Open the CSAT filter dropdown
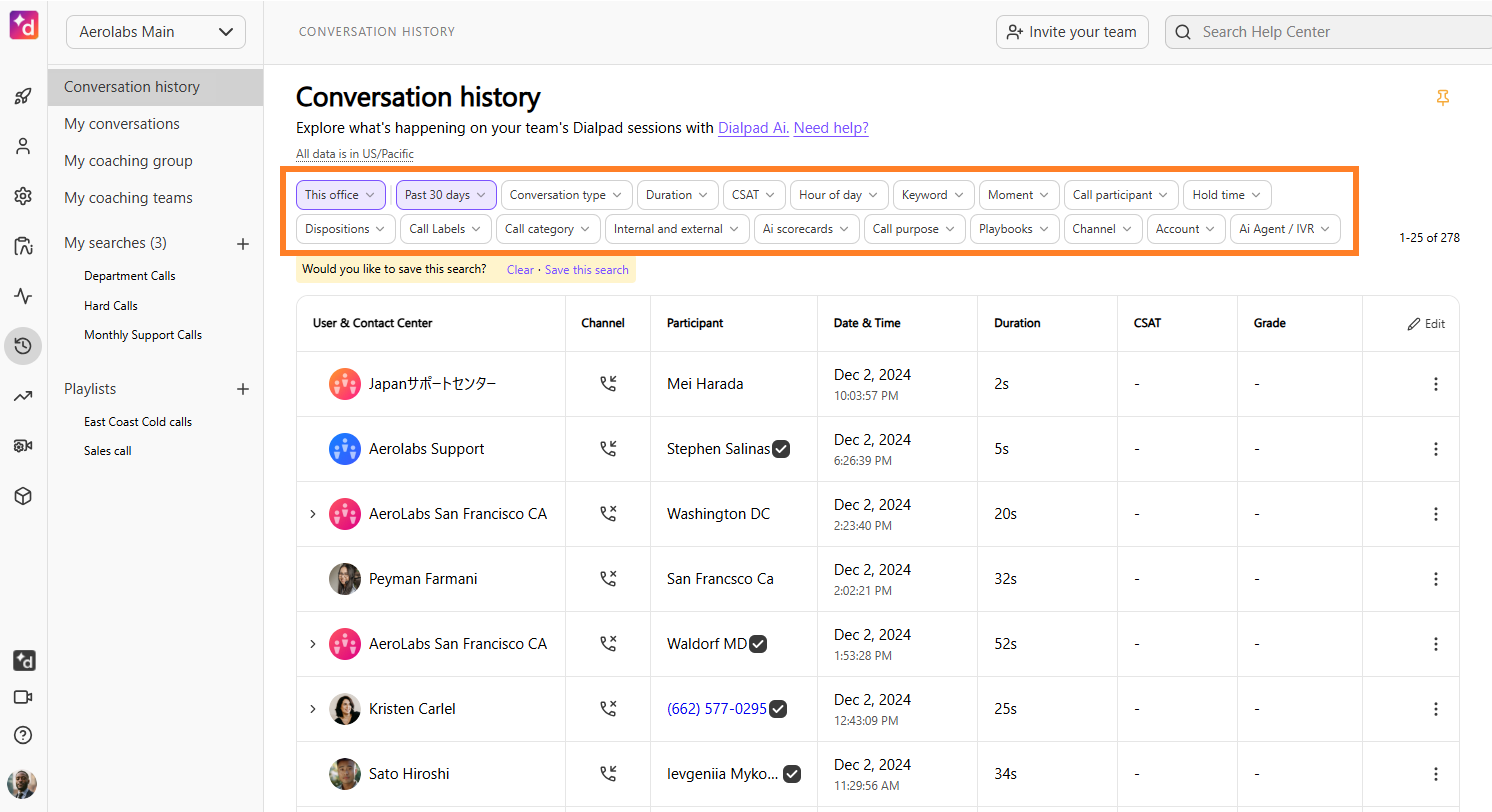Viewport: 1492px width, 812px height. [x=754, y=195]
